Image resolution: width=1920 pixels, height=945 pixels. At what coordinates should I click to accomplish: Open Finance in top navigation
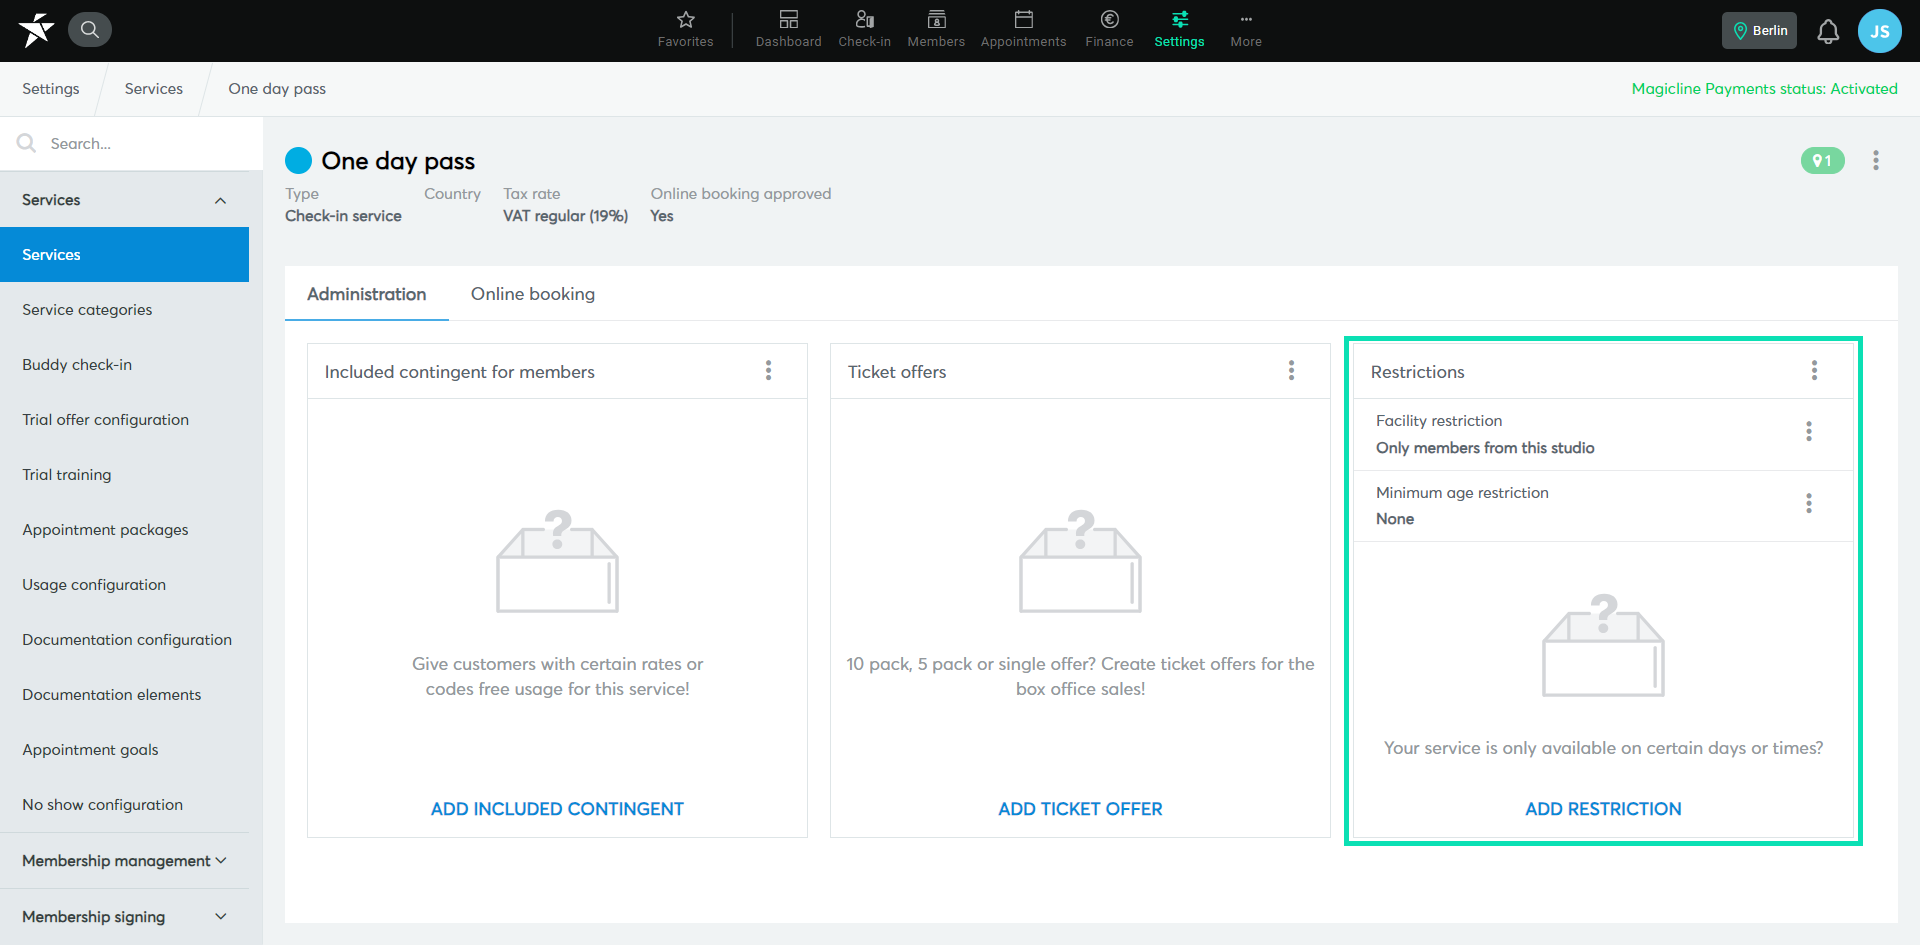tap(1109, 30)
